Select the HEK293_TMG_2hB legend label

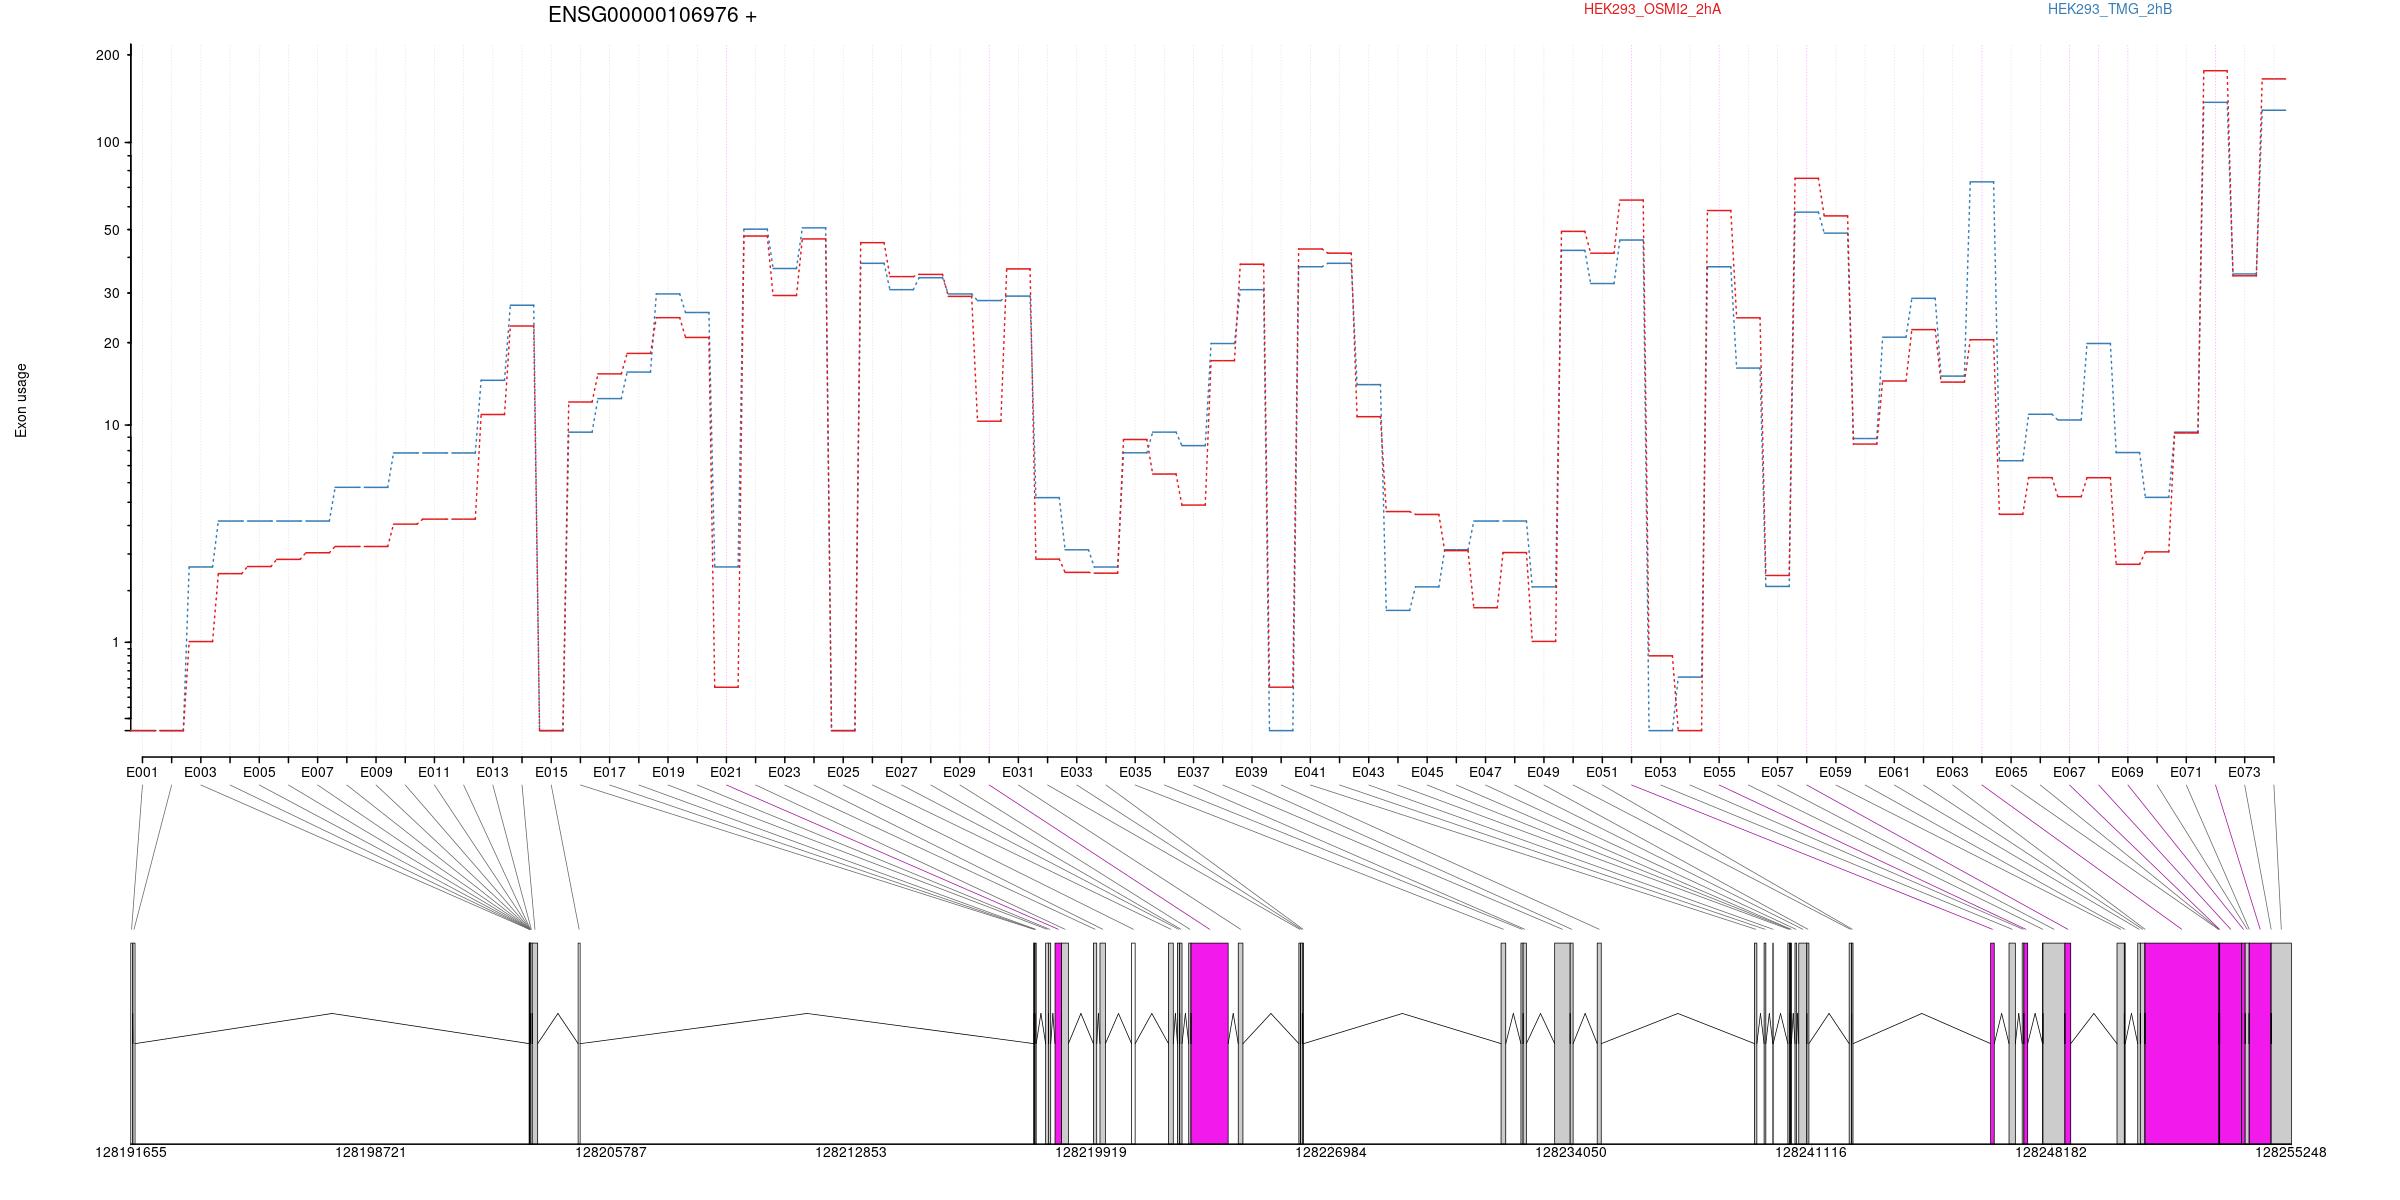[2110, 9]
